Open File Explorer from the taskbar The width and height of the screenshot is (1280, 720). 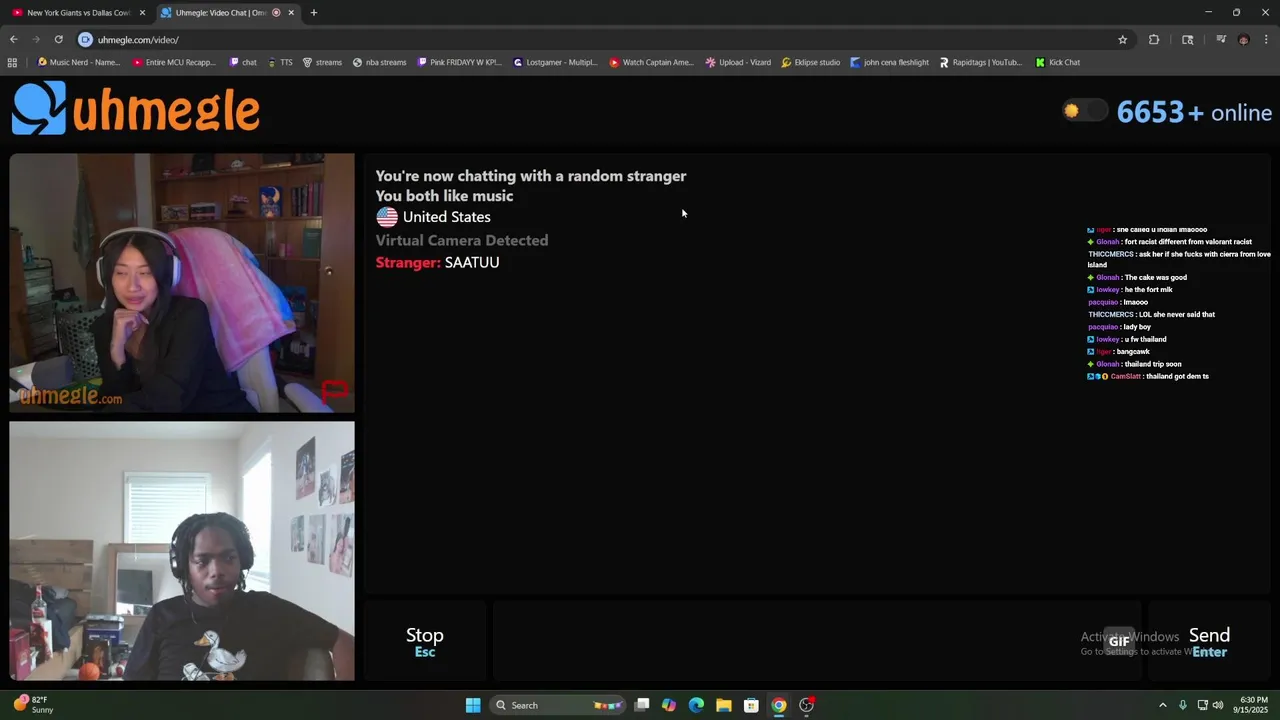tap(724, 705)
